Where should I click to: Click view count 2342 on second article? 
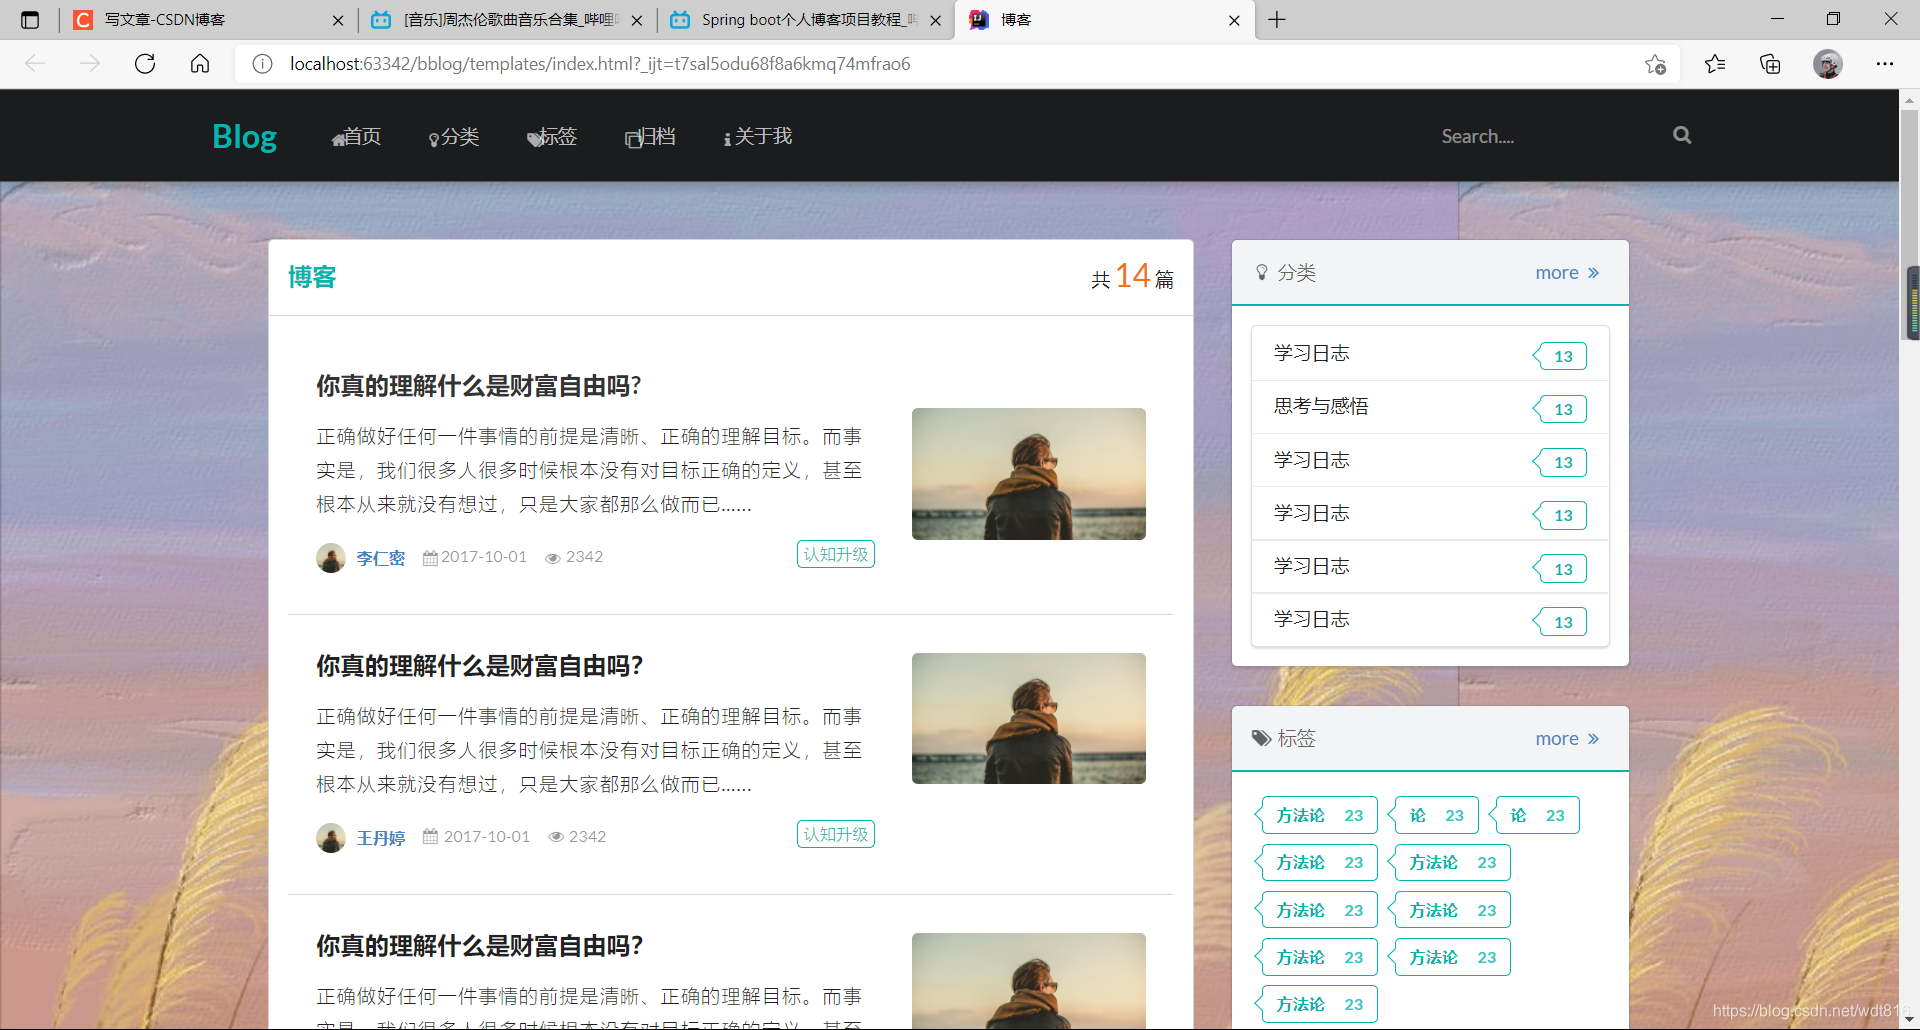[x=577, y=837]
